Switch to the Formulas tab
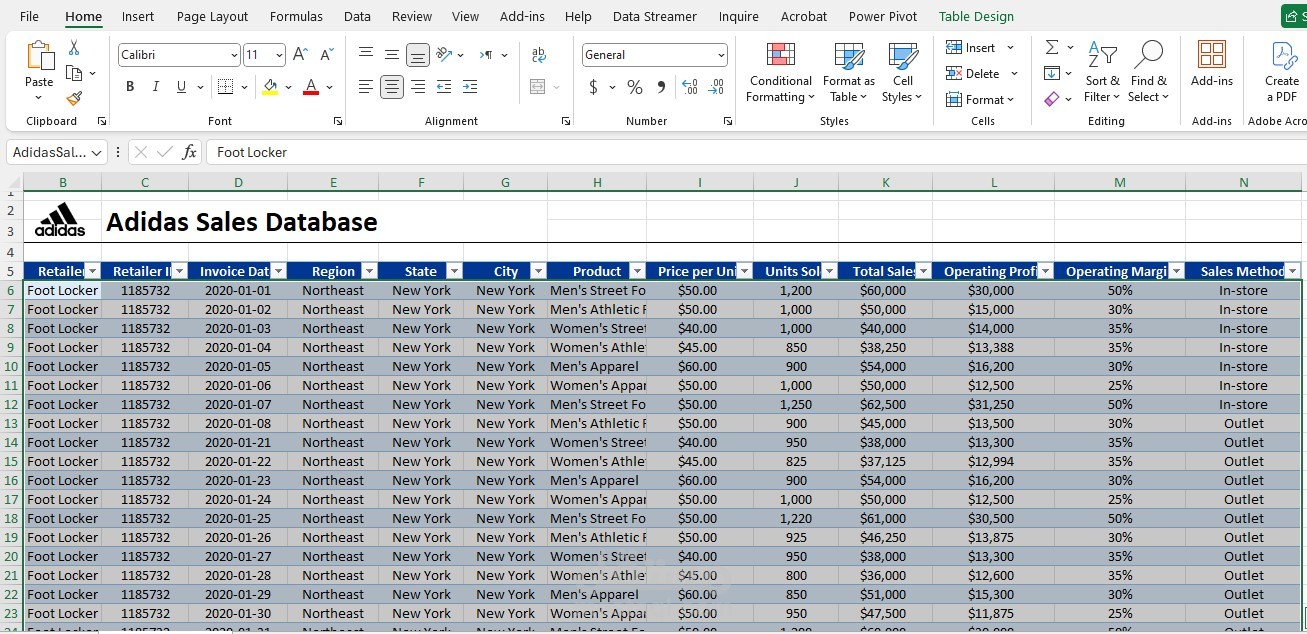The width and height of the screenshot is (1307, 634). tap(296, 16)
